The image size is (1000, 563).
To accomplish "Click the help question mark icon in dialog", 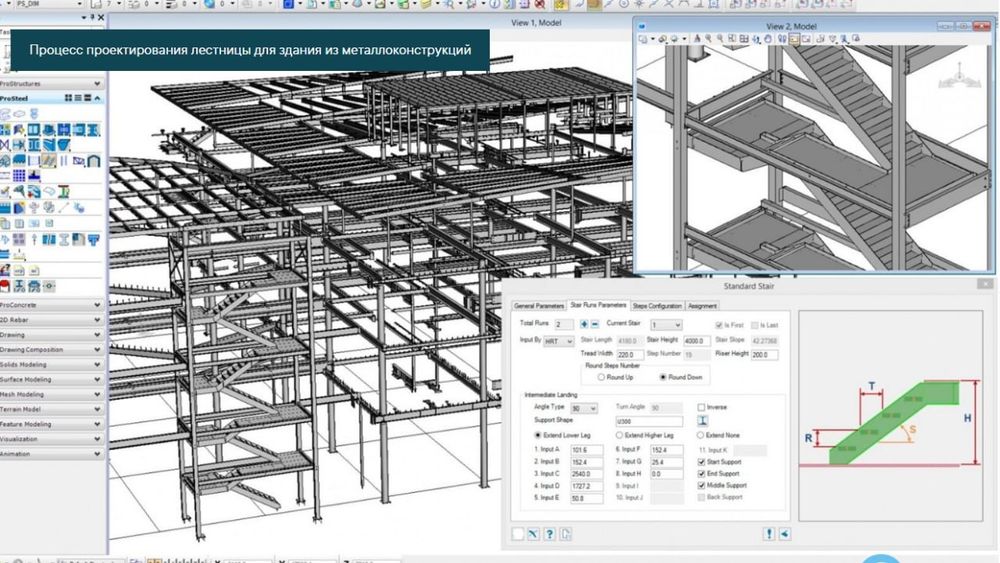I will (549, 533).
